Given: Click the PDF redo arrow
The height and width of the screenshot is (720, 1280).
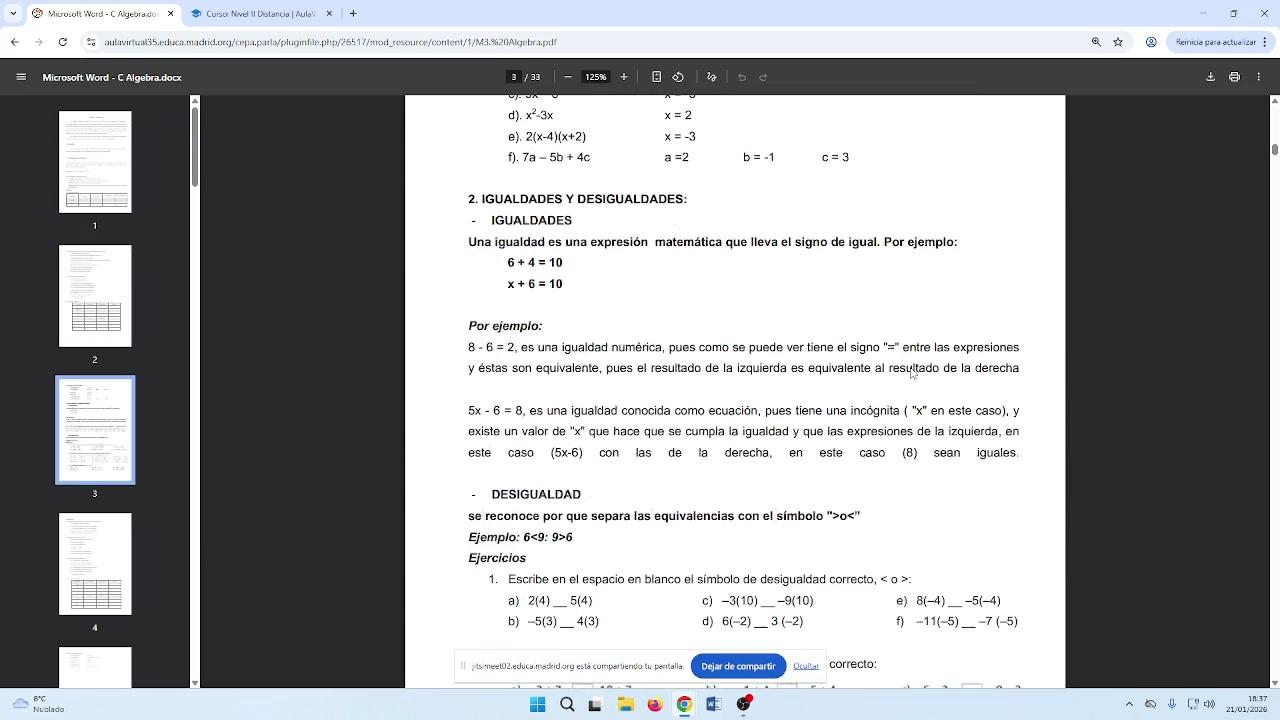Looking at the screenshot, I should tap(763, 77).
